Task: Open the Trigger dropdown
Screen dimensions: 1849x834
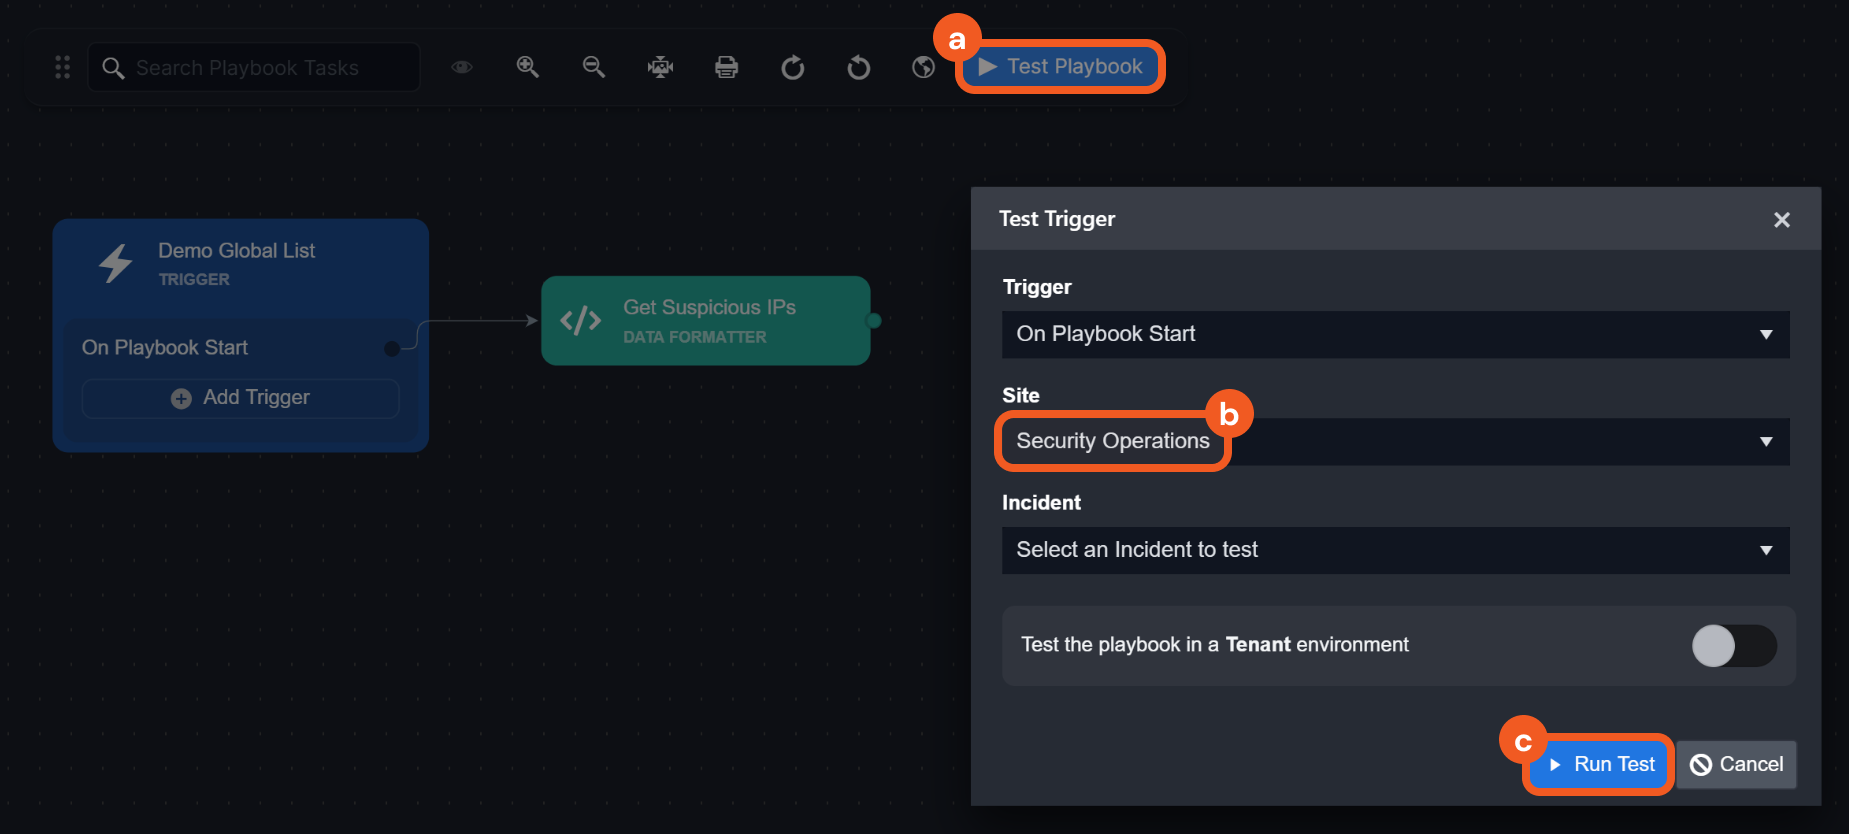Action: point(1395,334)
